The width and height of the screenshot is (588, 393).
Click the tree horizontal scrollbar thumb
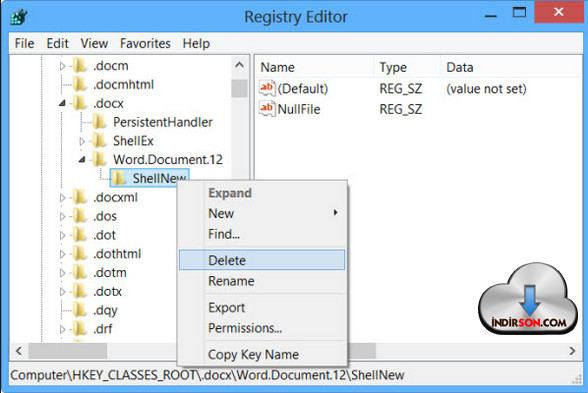point(68,351)
